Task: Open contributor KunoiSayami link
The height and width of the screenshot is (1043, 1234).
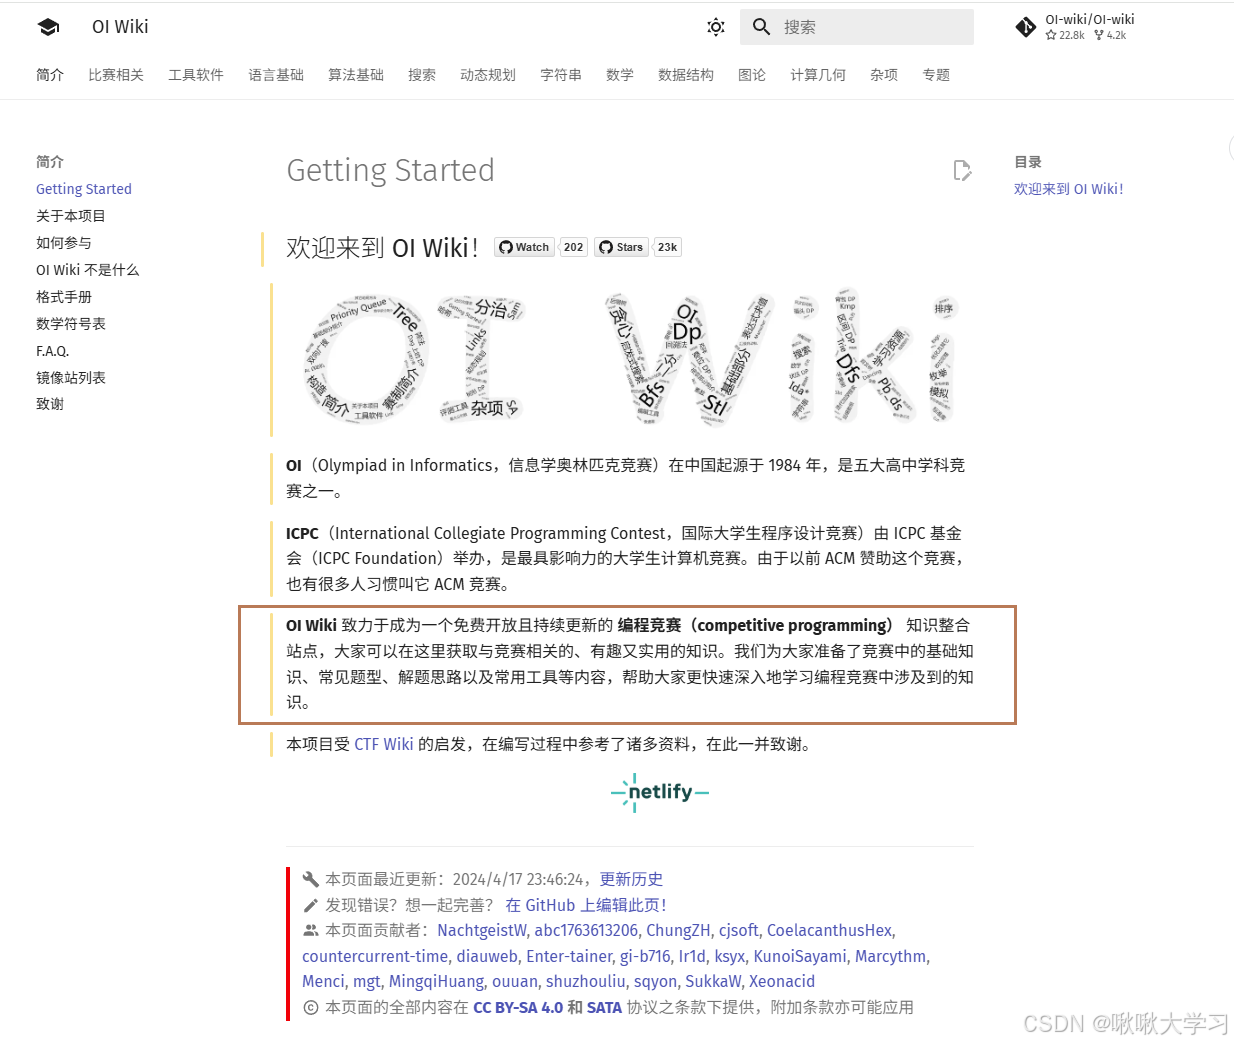Action: point(800,956)
